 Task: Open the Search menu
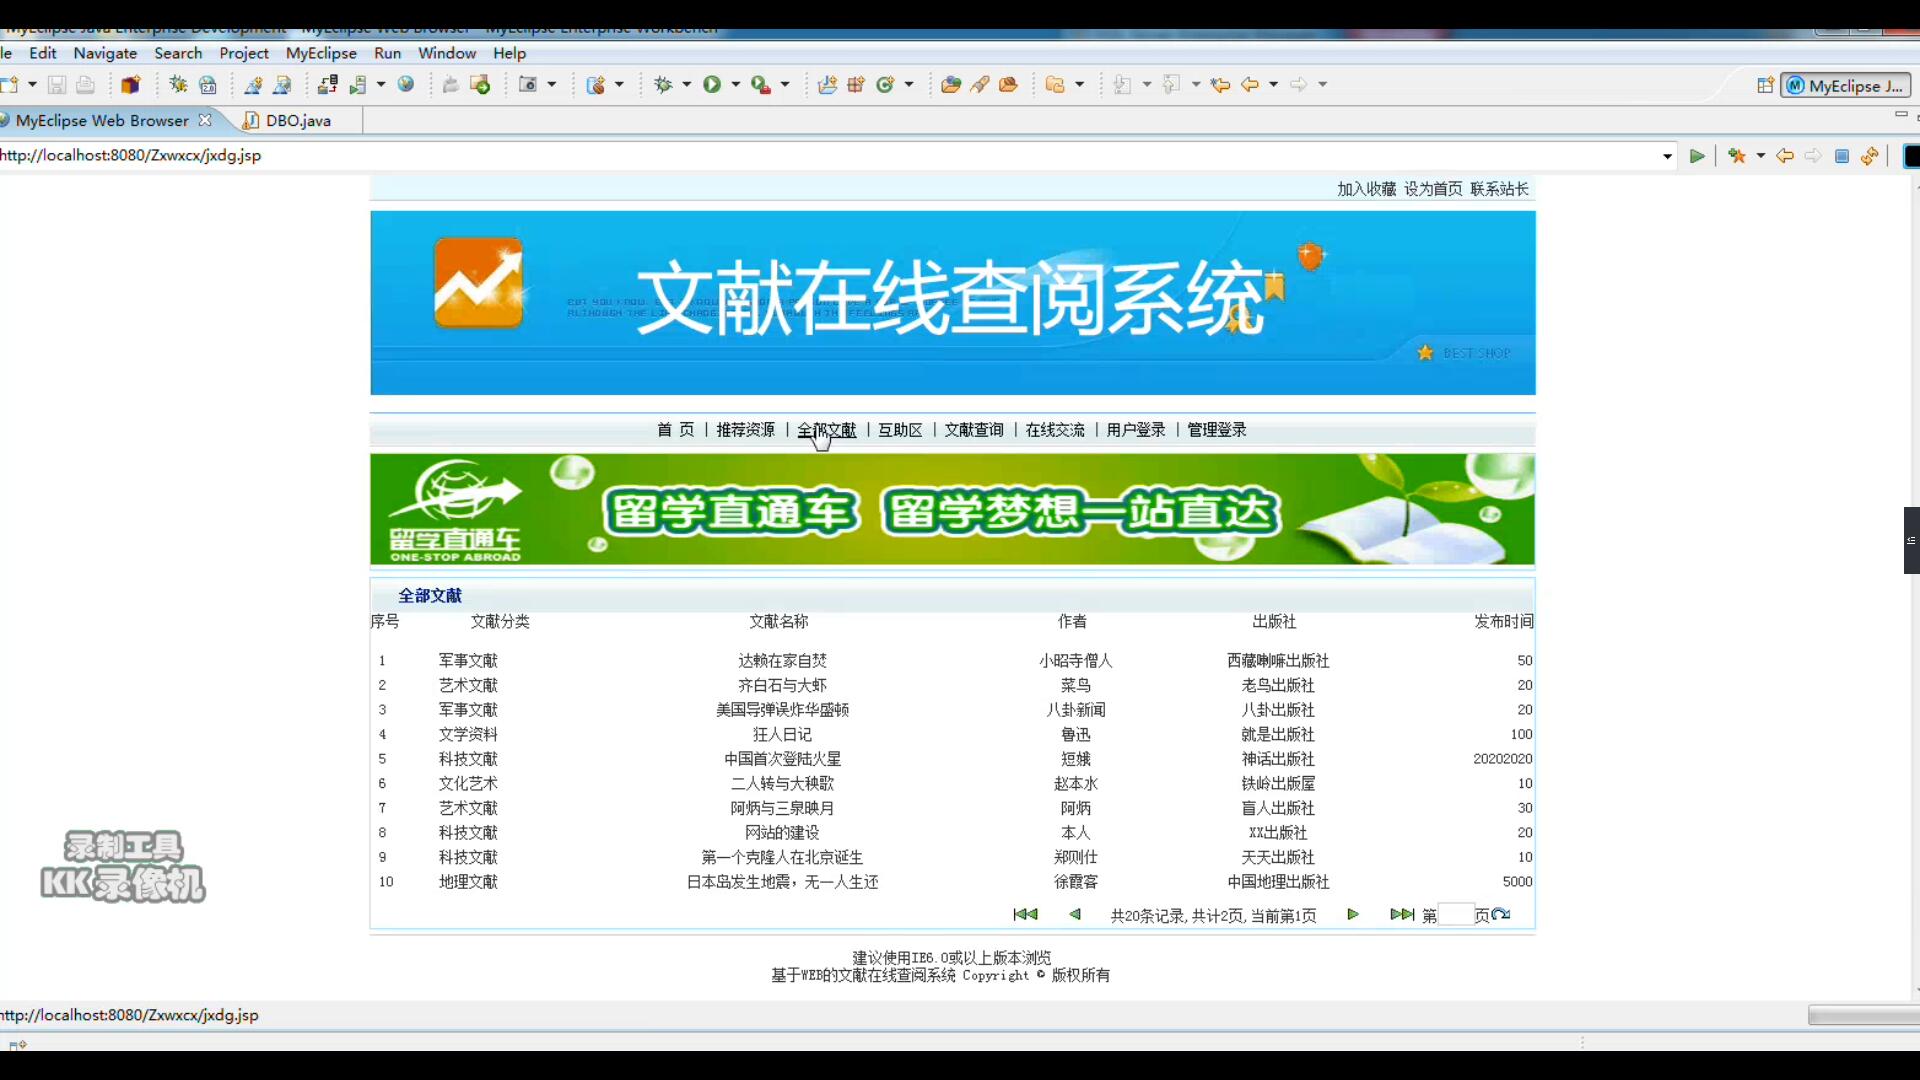178,53
